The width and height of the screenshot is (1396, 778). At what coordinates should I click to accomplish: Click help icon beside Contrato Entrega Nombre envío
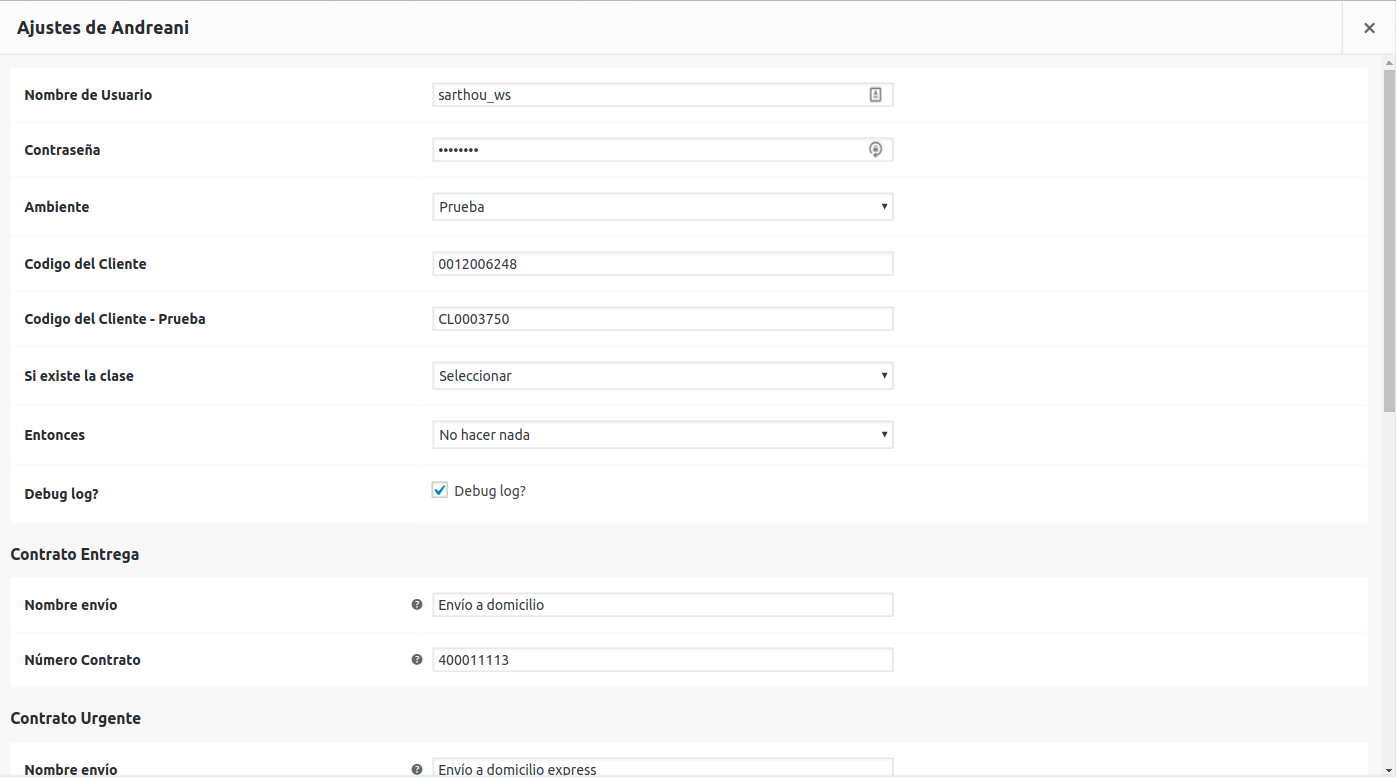click(417, 605)
